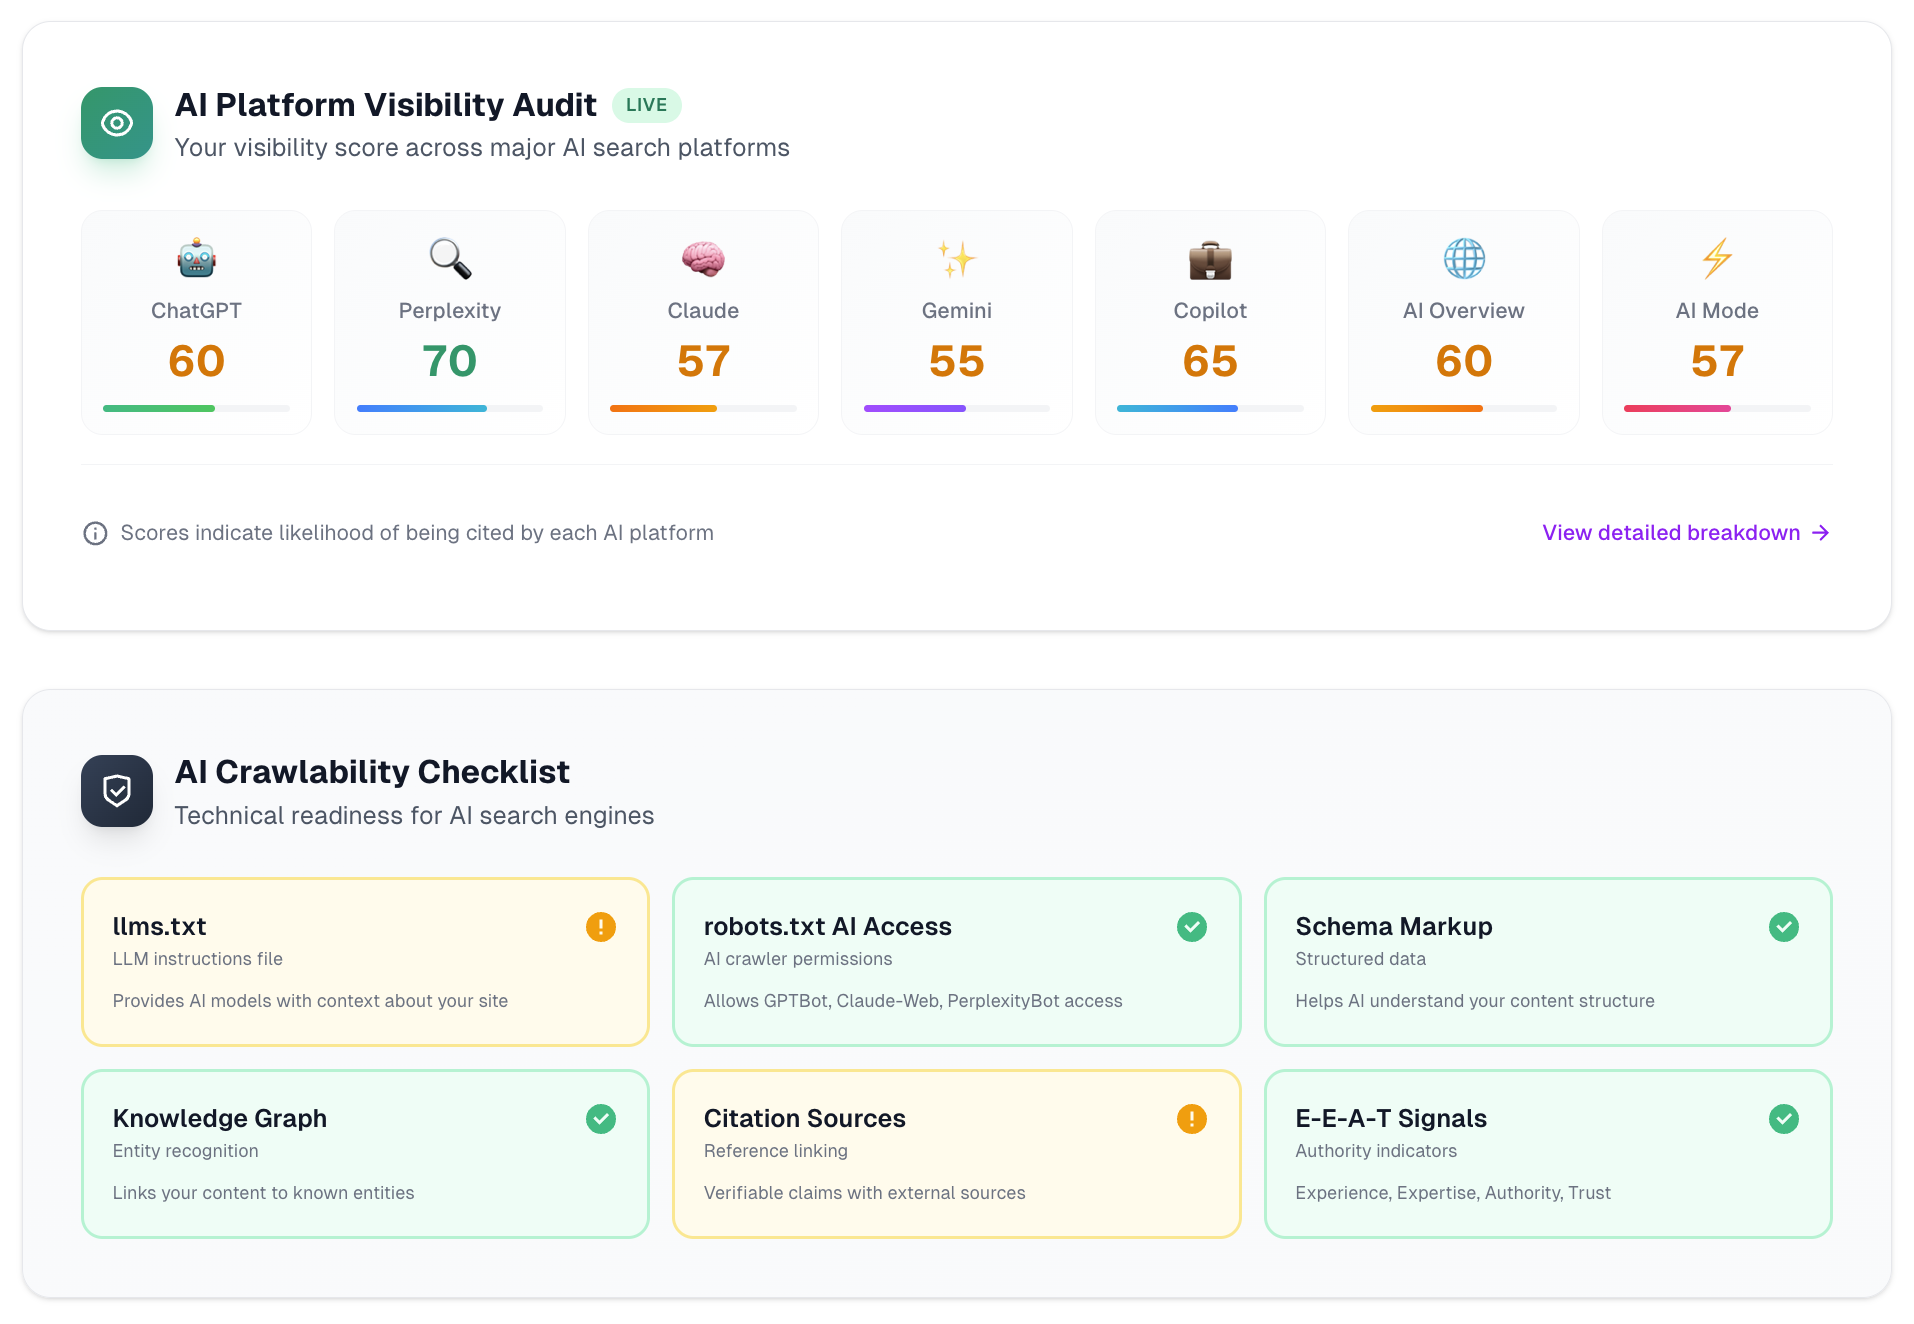Click the checkmark on E-E-A-T Signals card
1914x1324 pixels.
coord(1784,1119)
